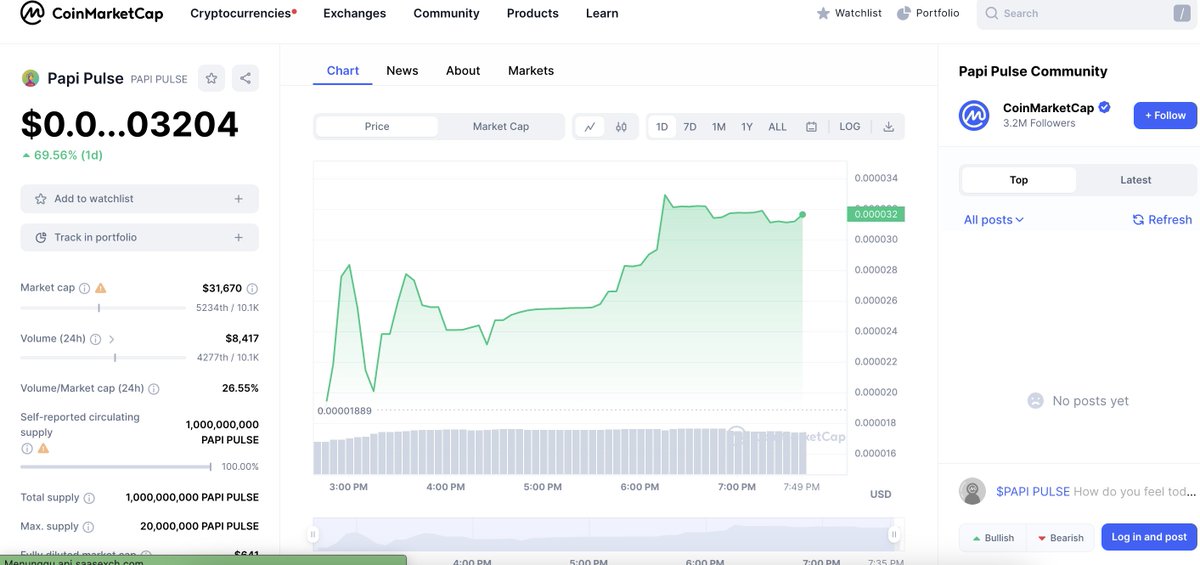The width and height of the screenshot is (1200, 565).
Task: Click the verified badge beside CoinMarketCap
Action: tap(1105, 107)
